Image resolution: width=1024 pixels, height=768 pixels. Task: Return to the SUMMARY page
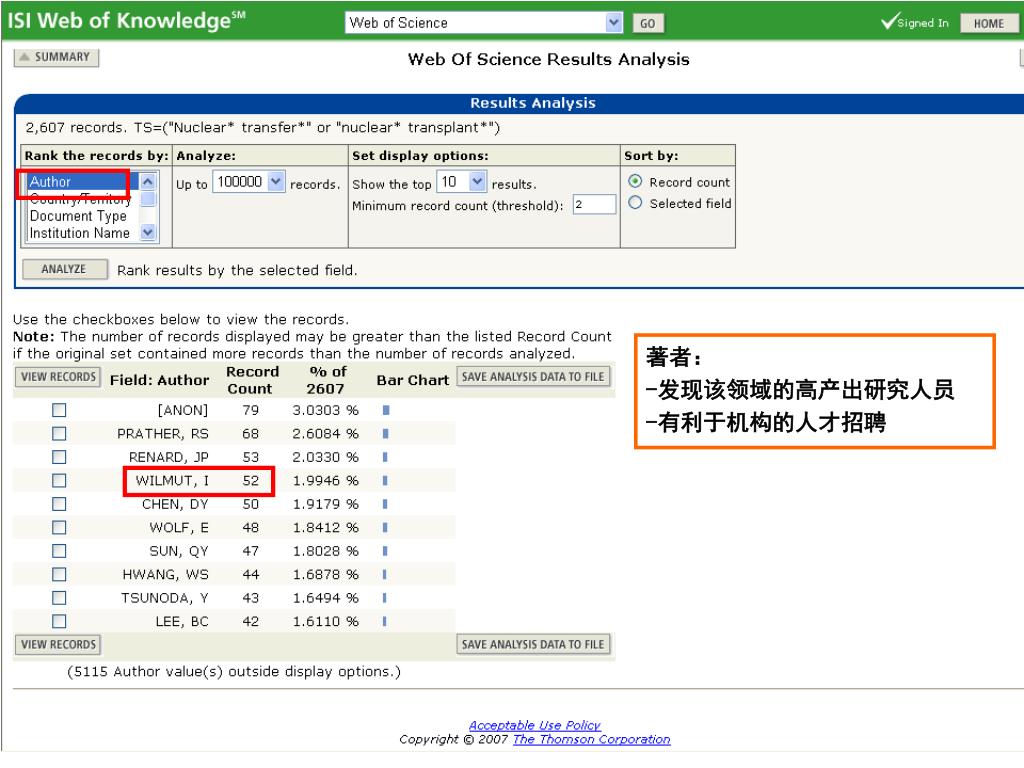[x=56, y=57]
